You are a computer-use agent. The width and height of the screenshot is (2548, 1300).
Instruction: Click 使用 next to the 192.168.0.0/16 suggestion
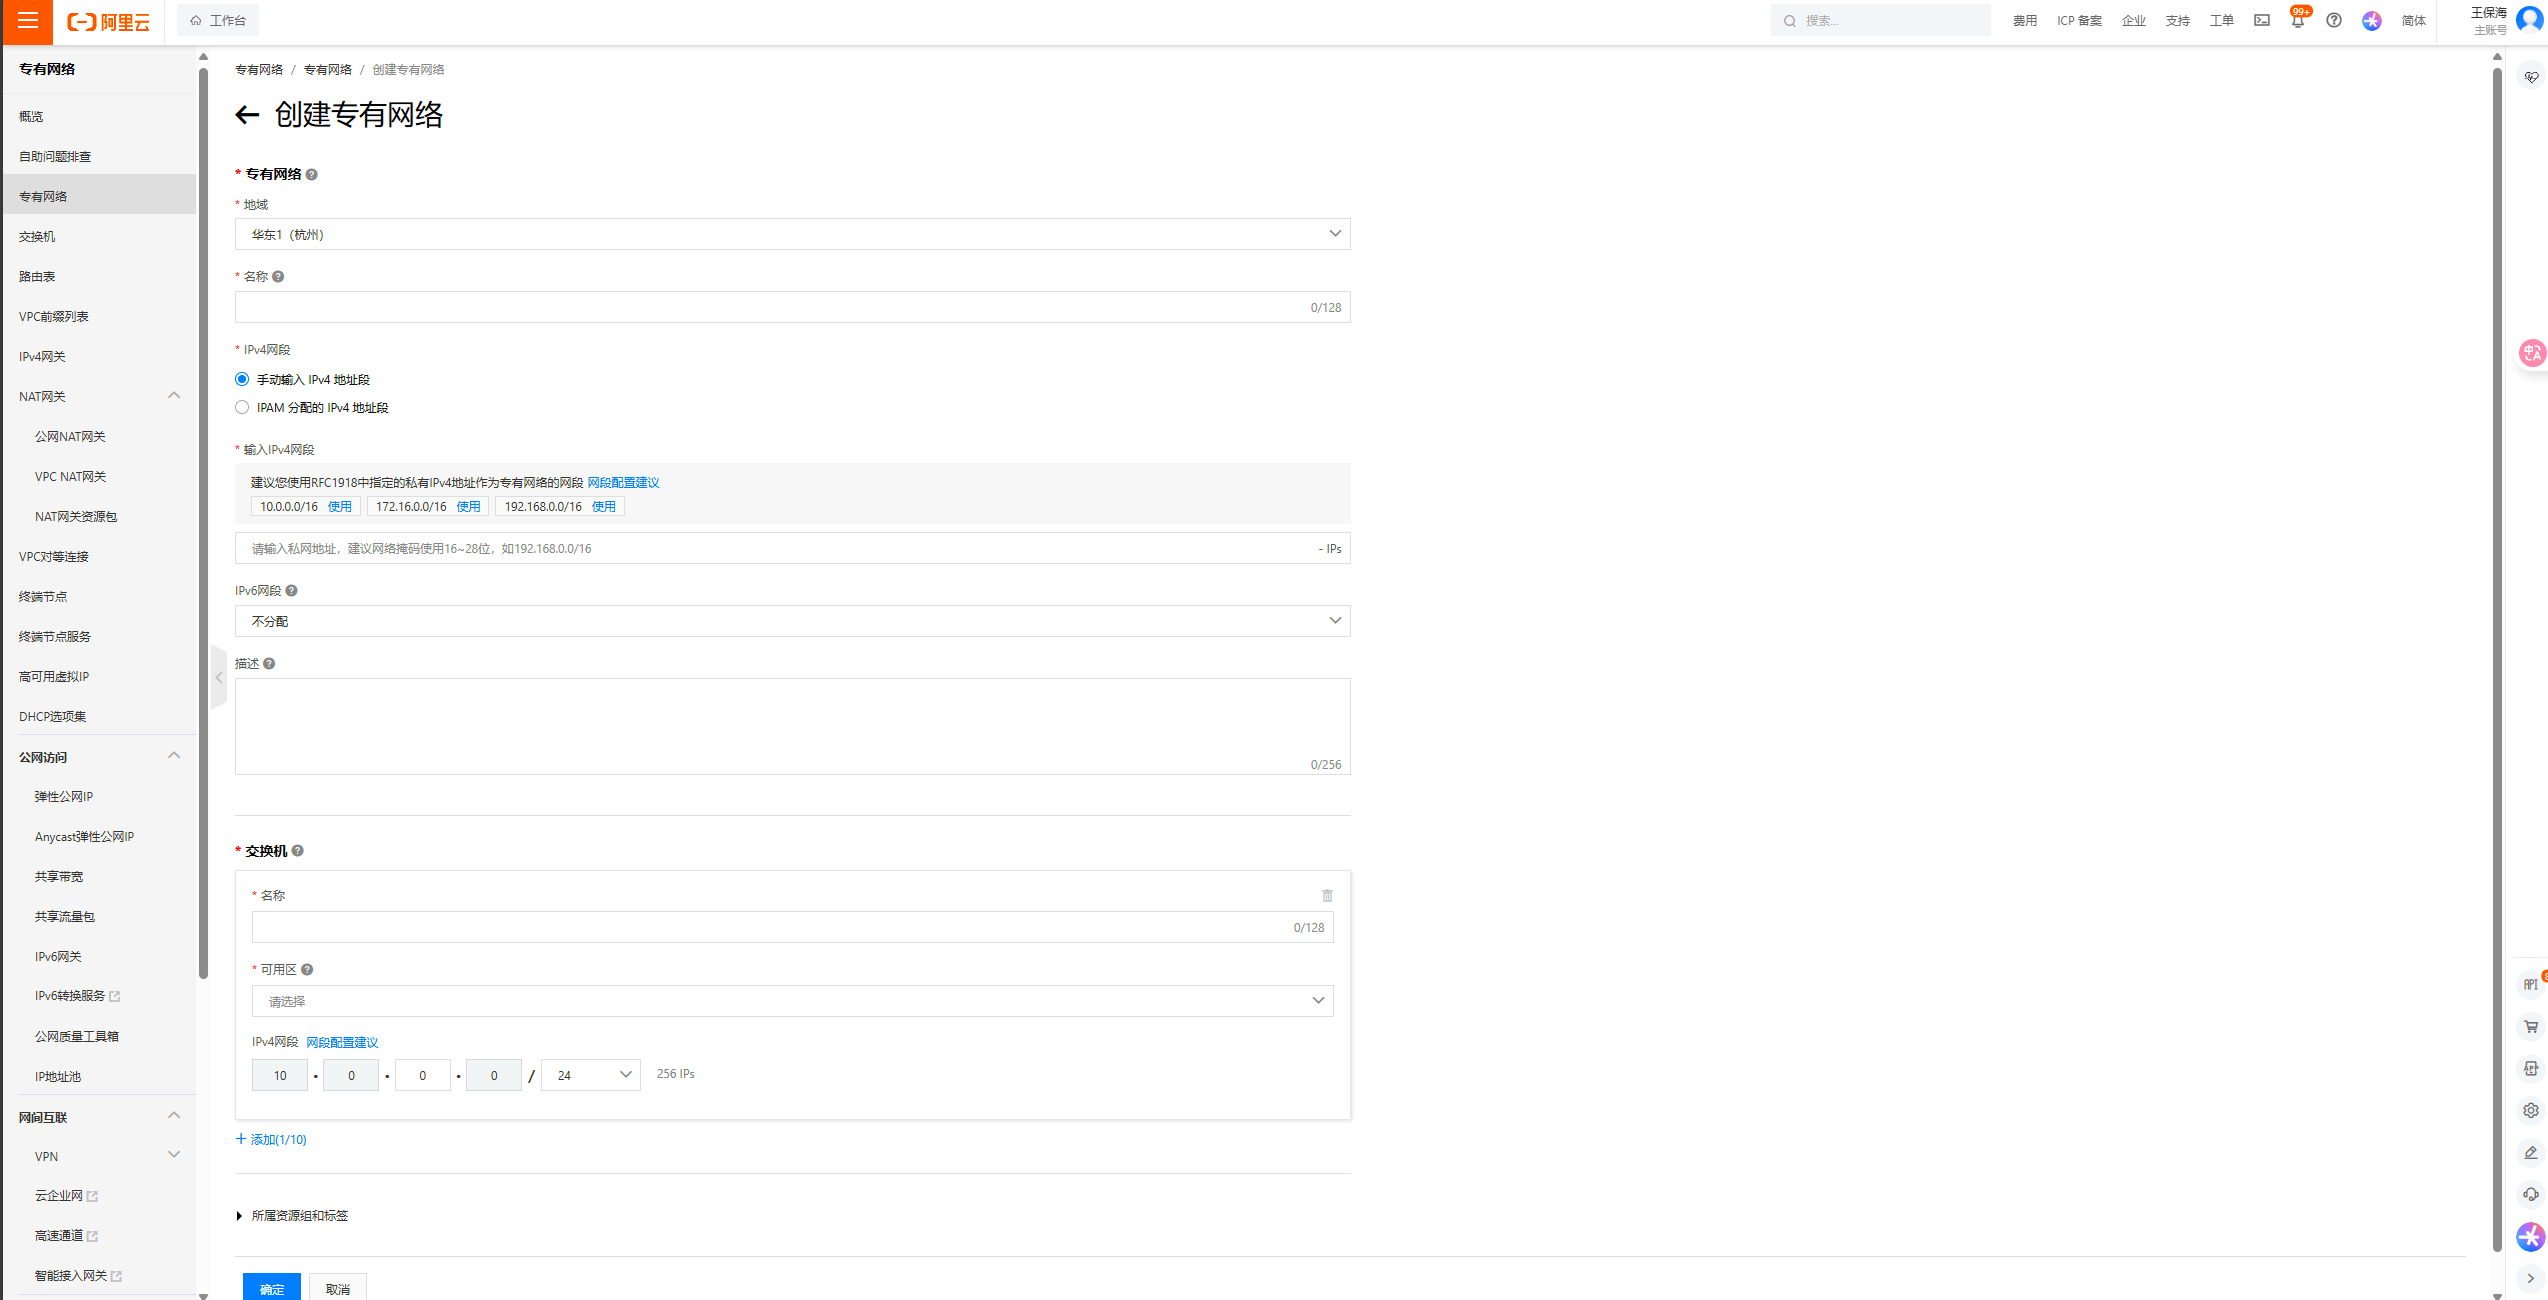[603, 507]
